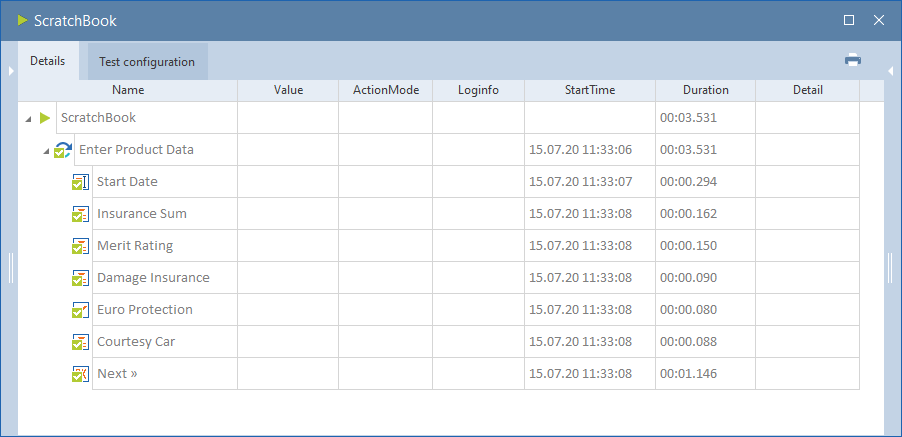Click the StartTime column header
Screen dimensions: 902x437
point(590,90)
